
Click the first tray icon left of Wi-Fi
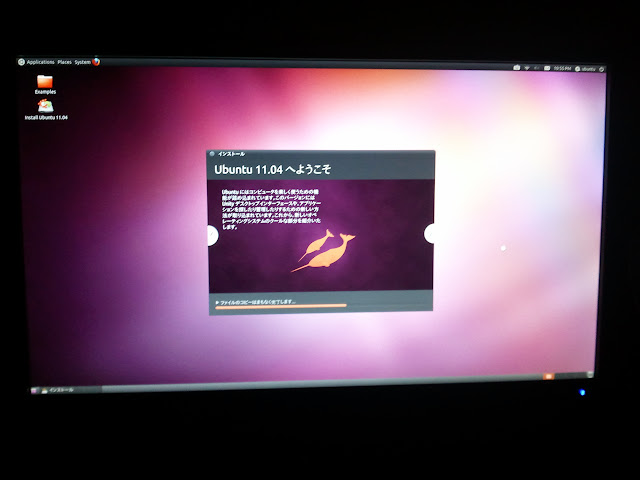click(x=517, y=68)
